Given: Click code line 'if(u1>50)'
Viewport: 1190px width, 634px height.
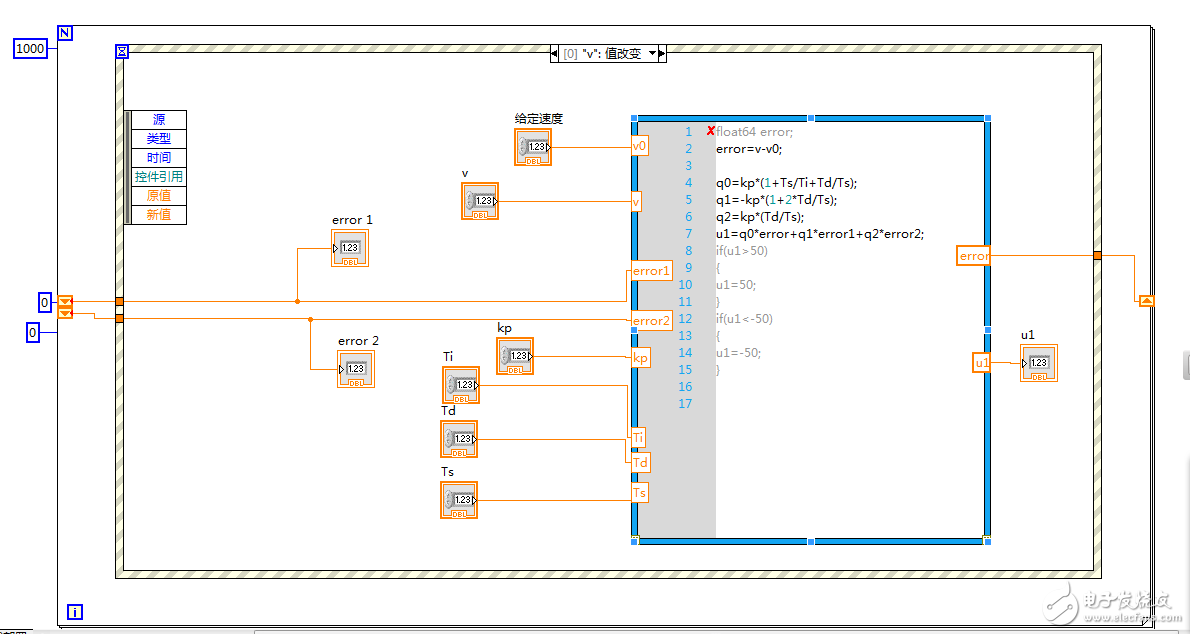Looking at the screenshot, I should coord(741,251).
